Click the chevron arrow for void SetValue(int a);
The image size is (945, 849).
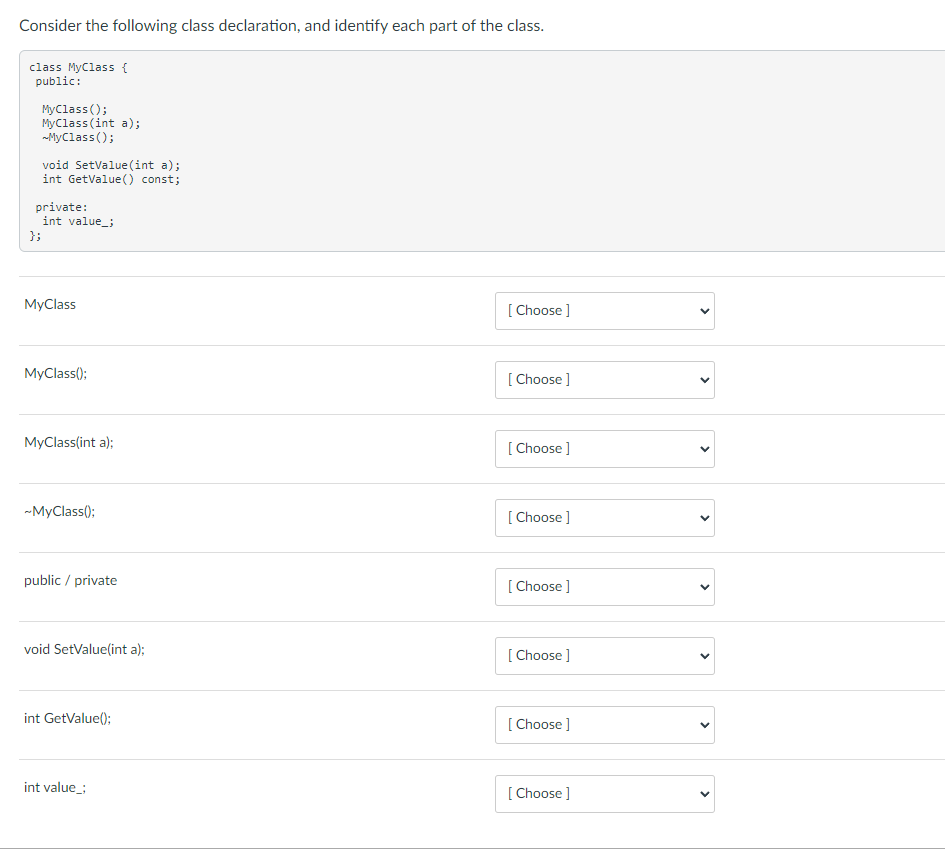tap(704, 656)
